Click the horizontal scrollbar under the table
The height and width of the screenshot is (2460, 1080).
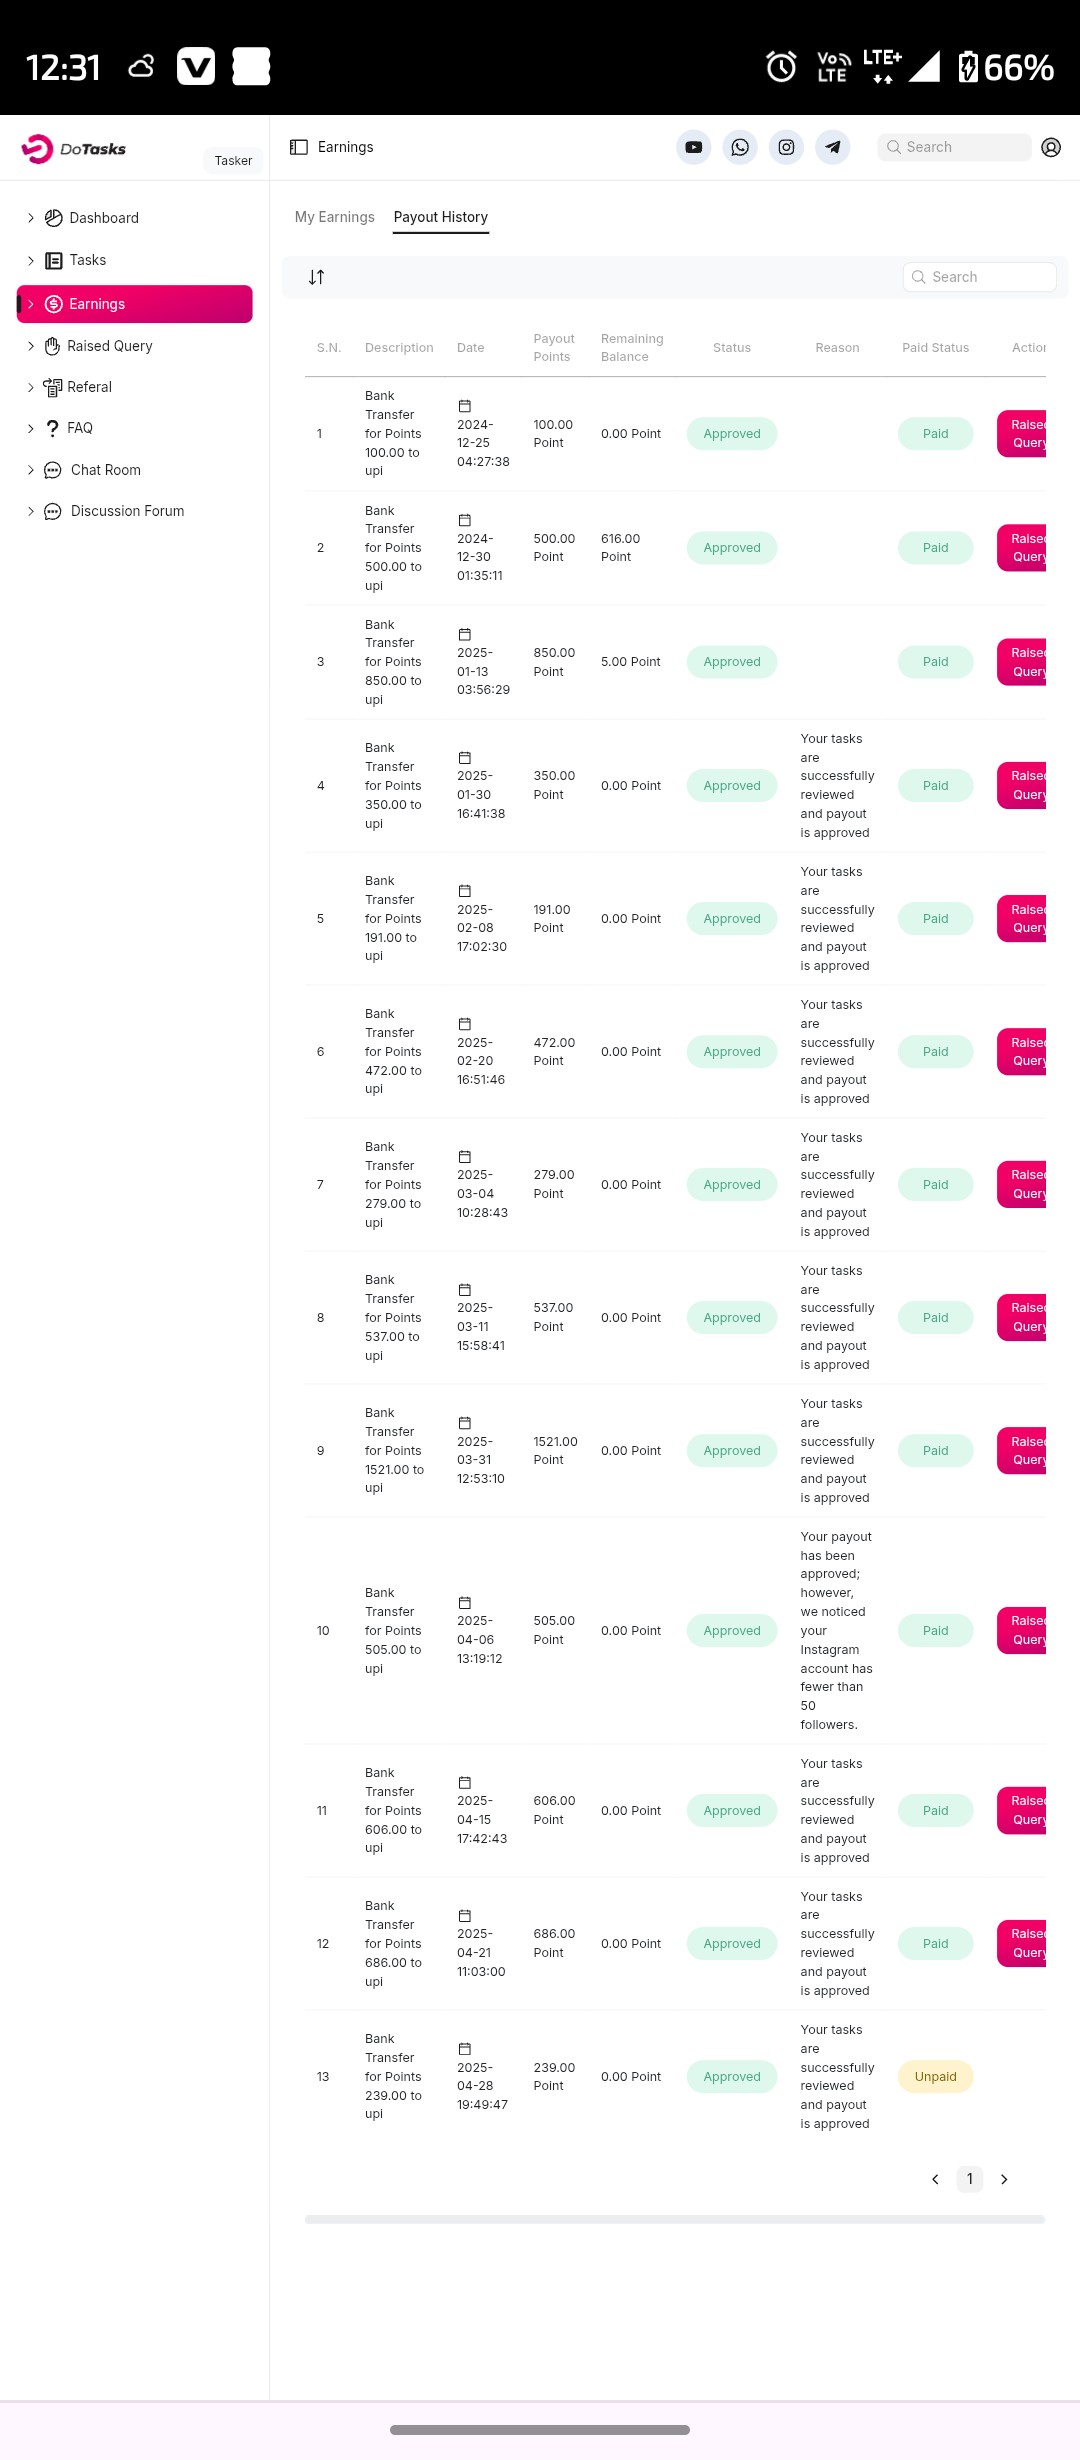675,2219
